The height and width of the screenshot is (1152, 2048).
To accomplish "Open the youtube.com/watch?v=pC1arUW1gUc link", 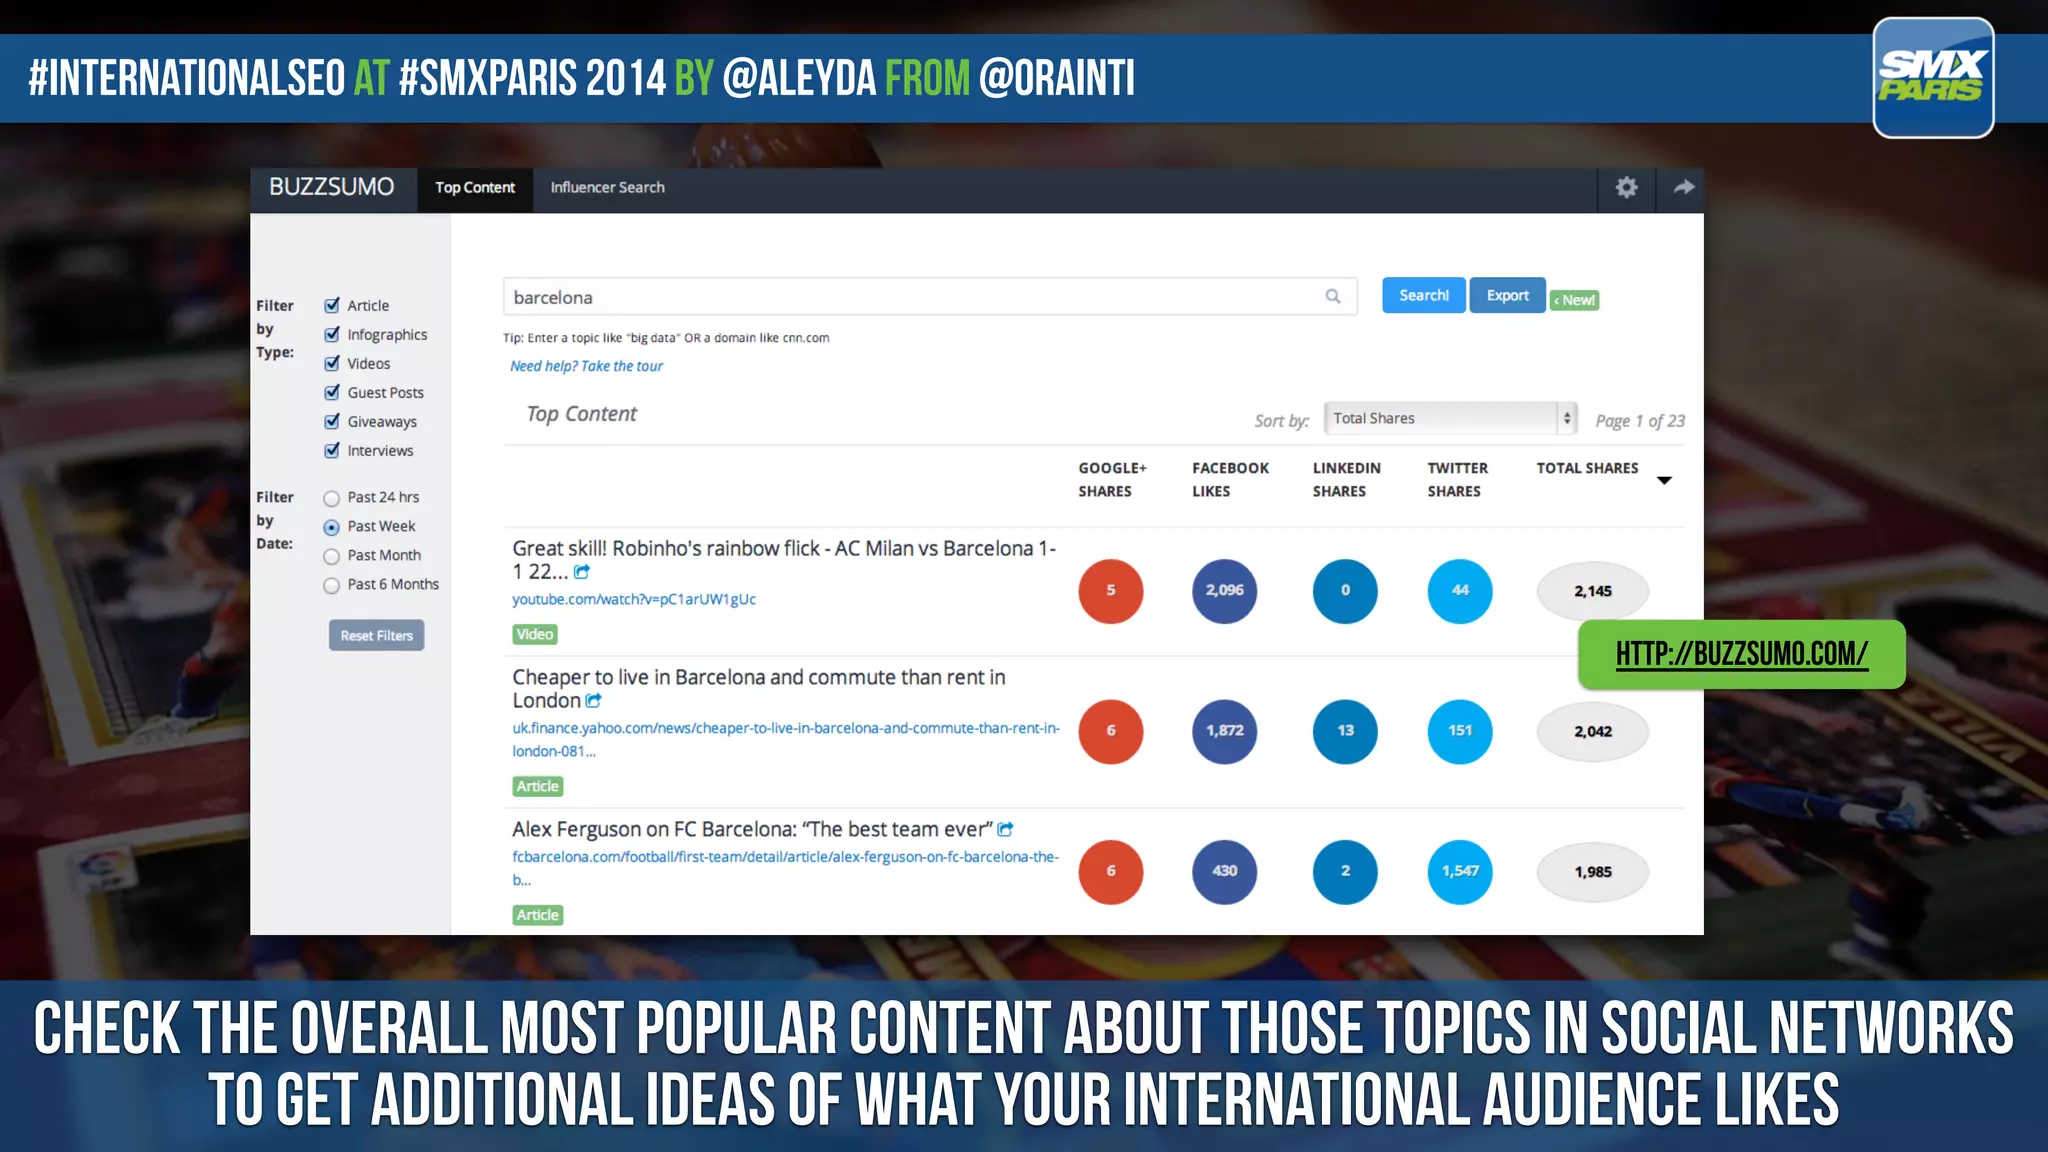I will 634,599.
